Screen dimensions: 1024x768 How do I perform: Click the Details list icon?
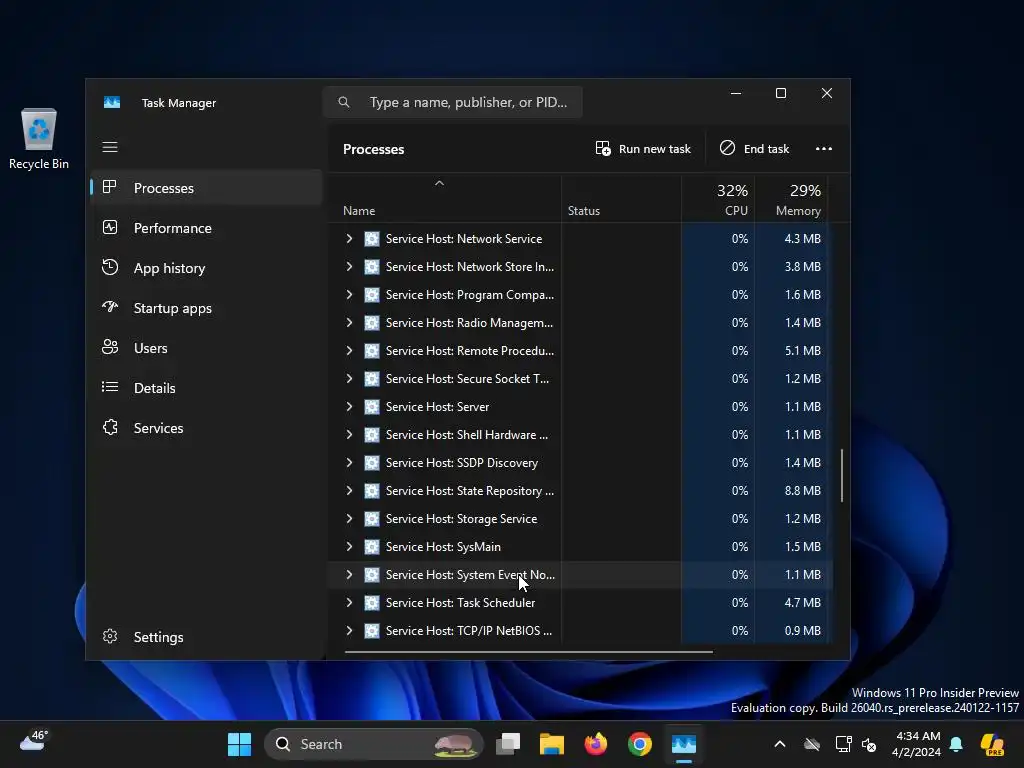click(110, 387)
